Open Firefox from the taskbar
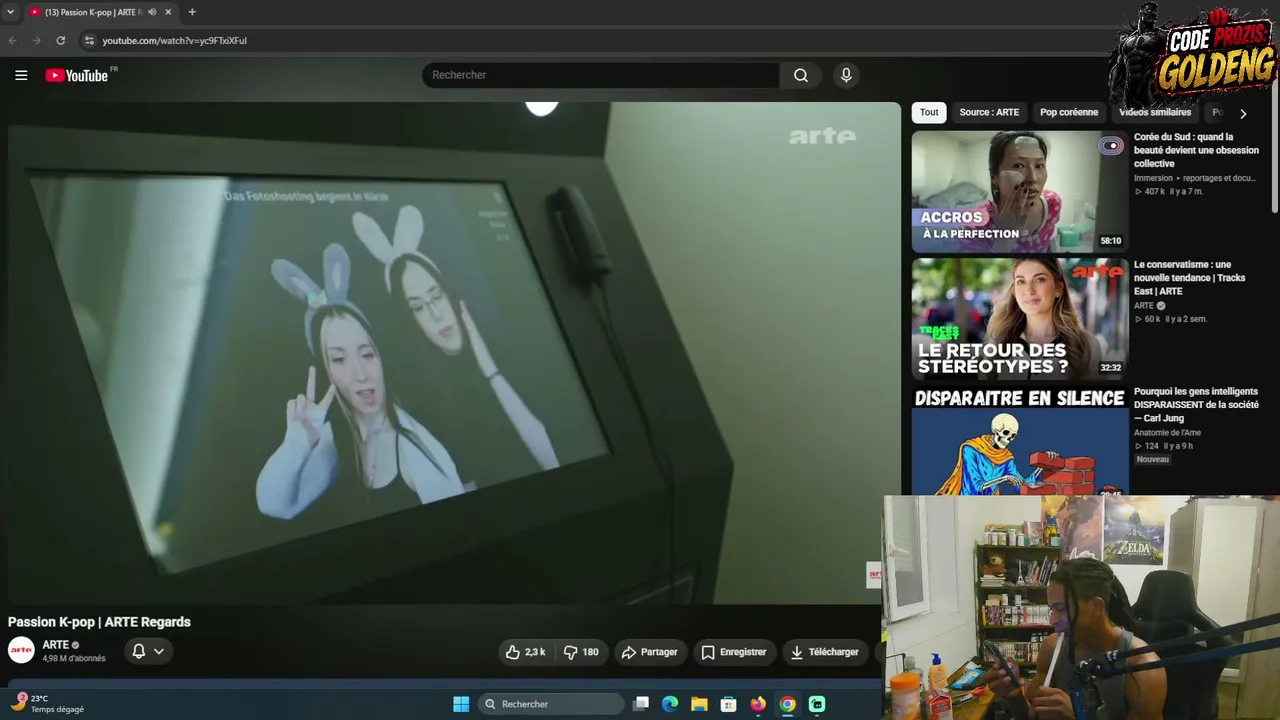Viewport: 1280px width, 720px height. [x=758, y=704]
